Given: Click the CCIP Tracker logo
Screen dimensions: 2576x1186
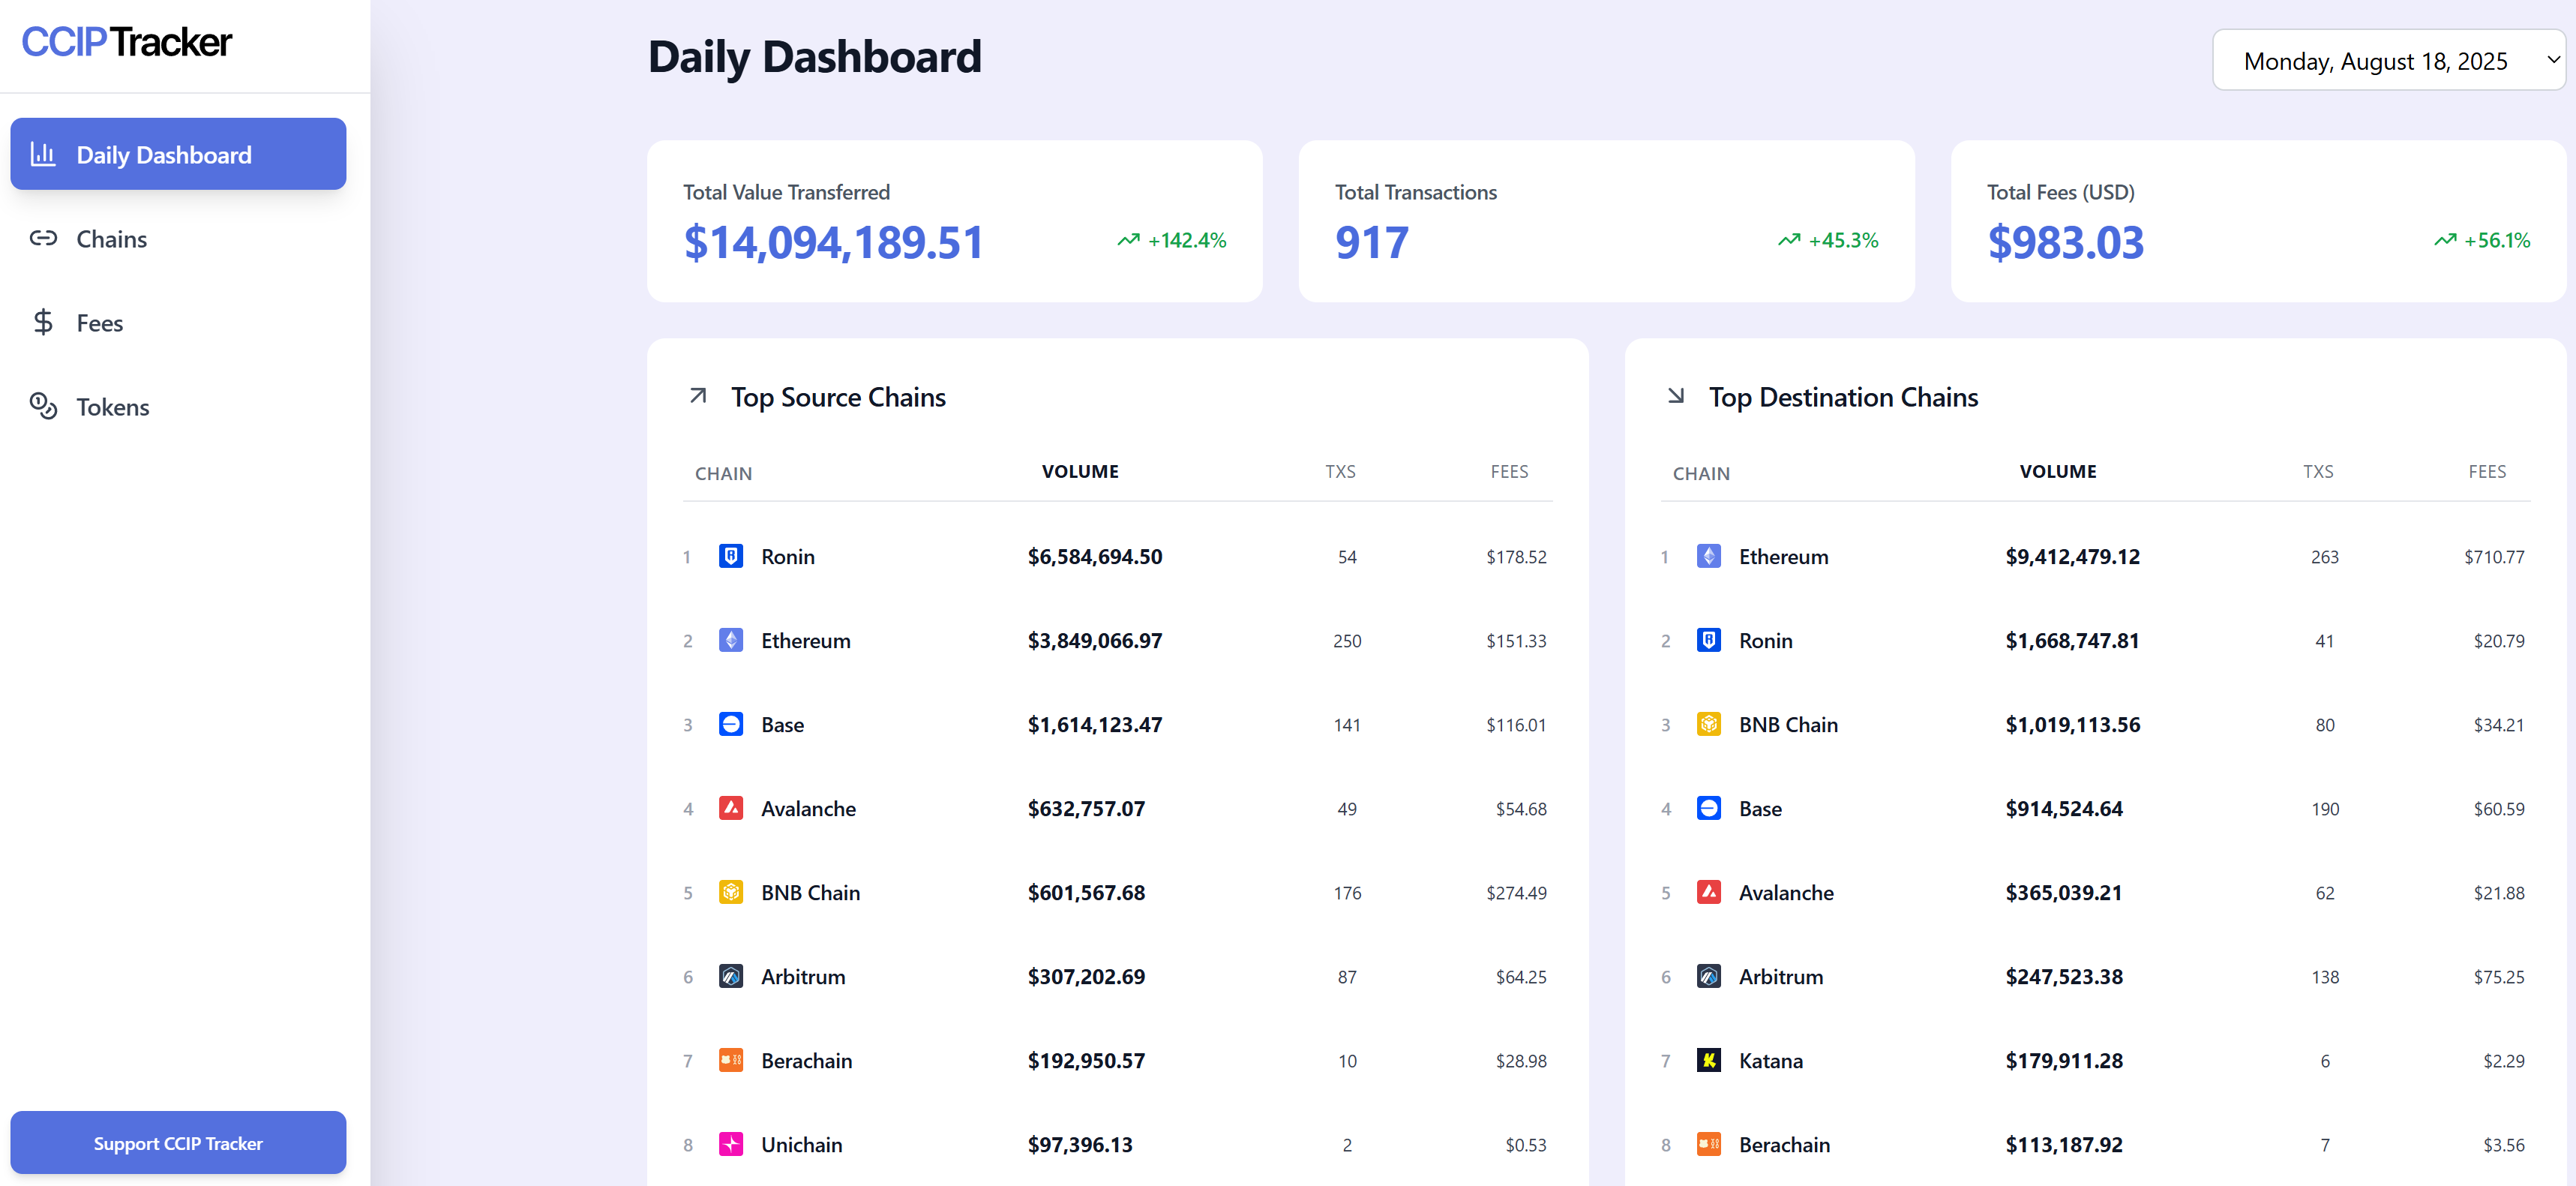Looking at the screenshot, I should click(x=127, y=42).
